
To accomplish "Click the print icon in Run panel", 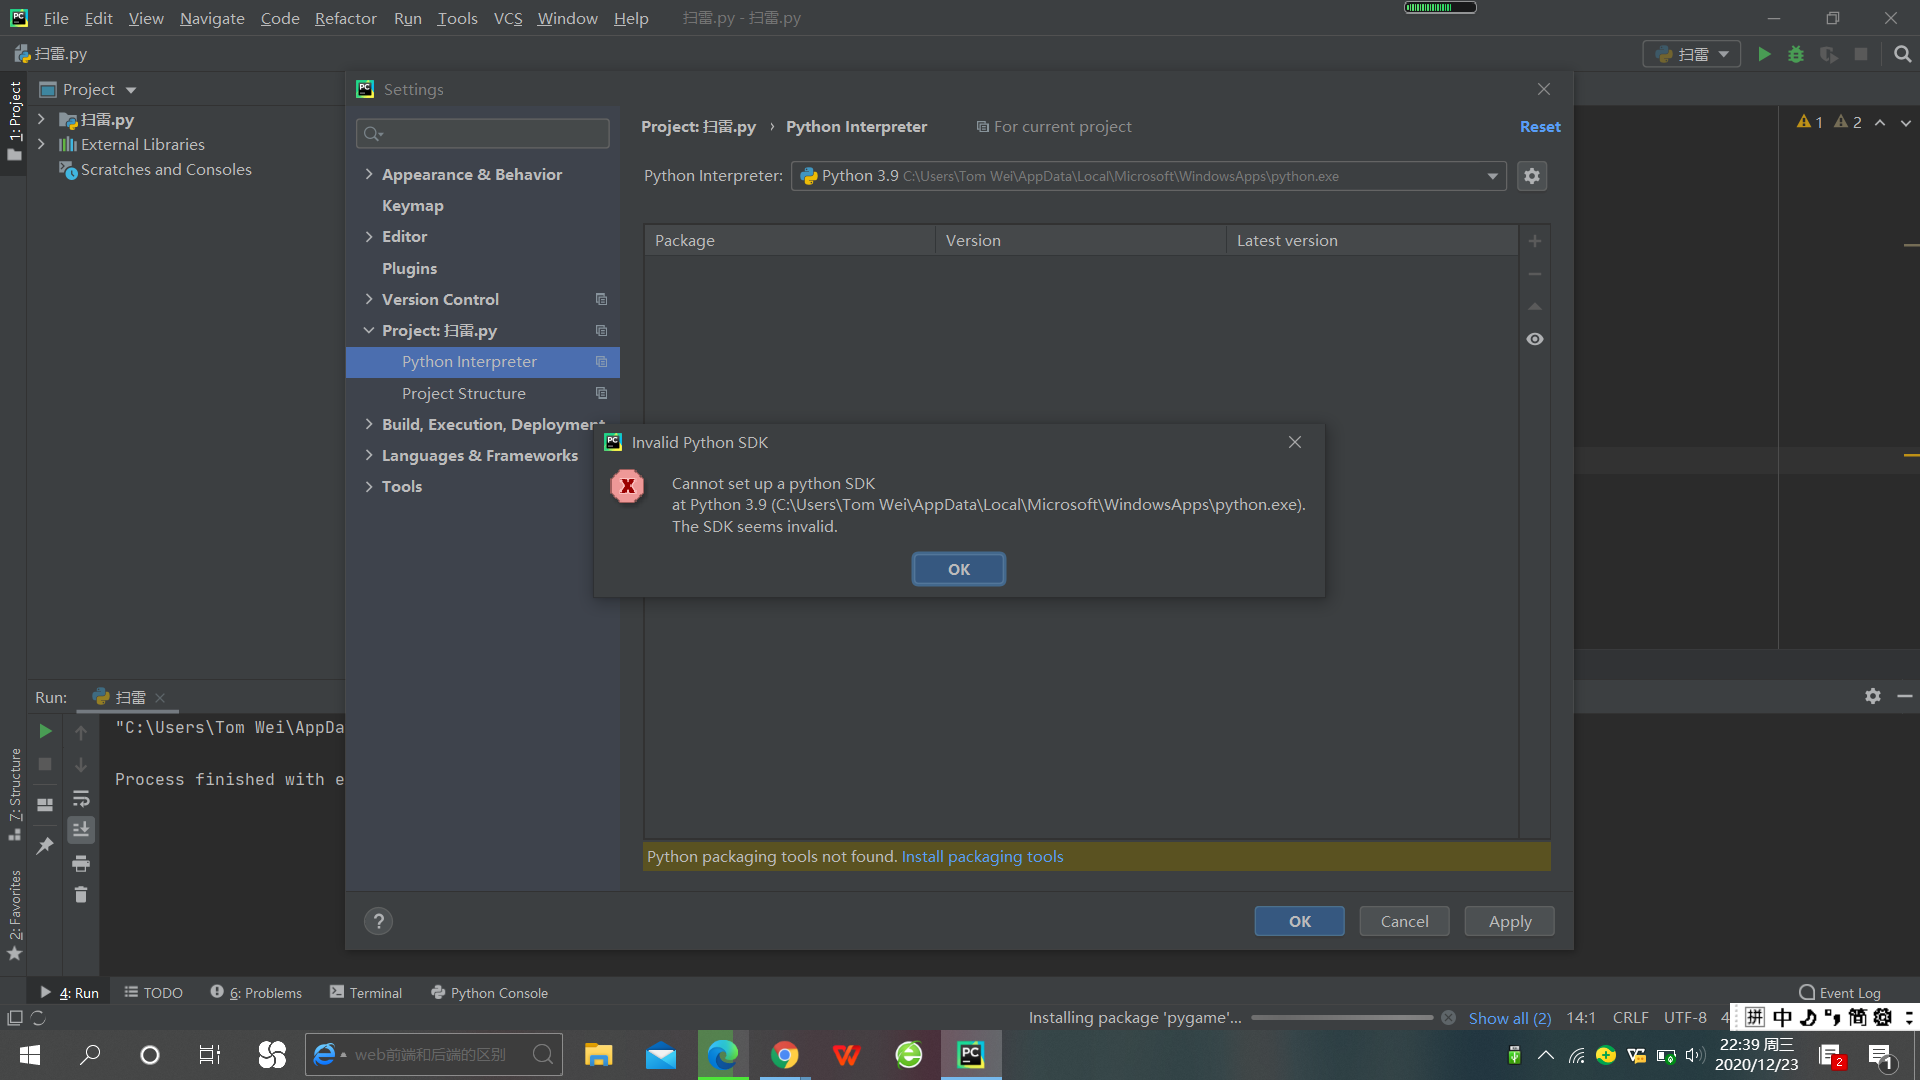I will (x=81, y=863).
